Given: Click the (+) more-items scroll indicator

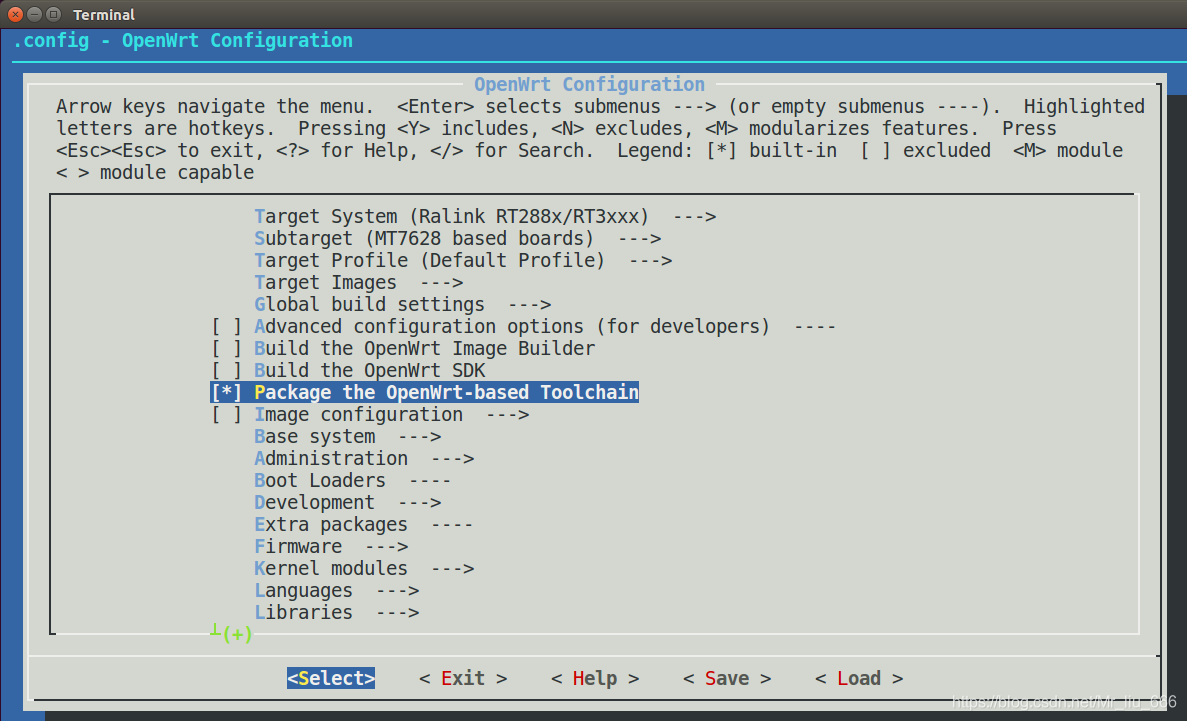Looking at the screenshot, I should tap(237, 633).
